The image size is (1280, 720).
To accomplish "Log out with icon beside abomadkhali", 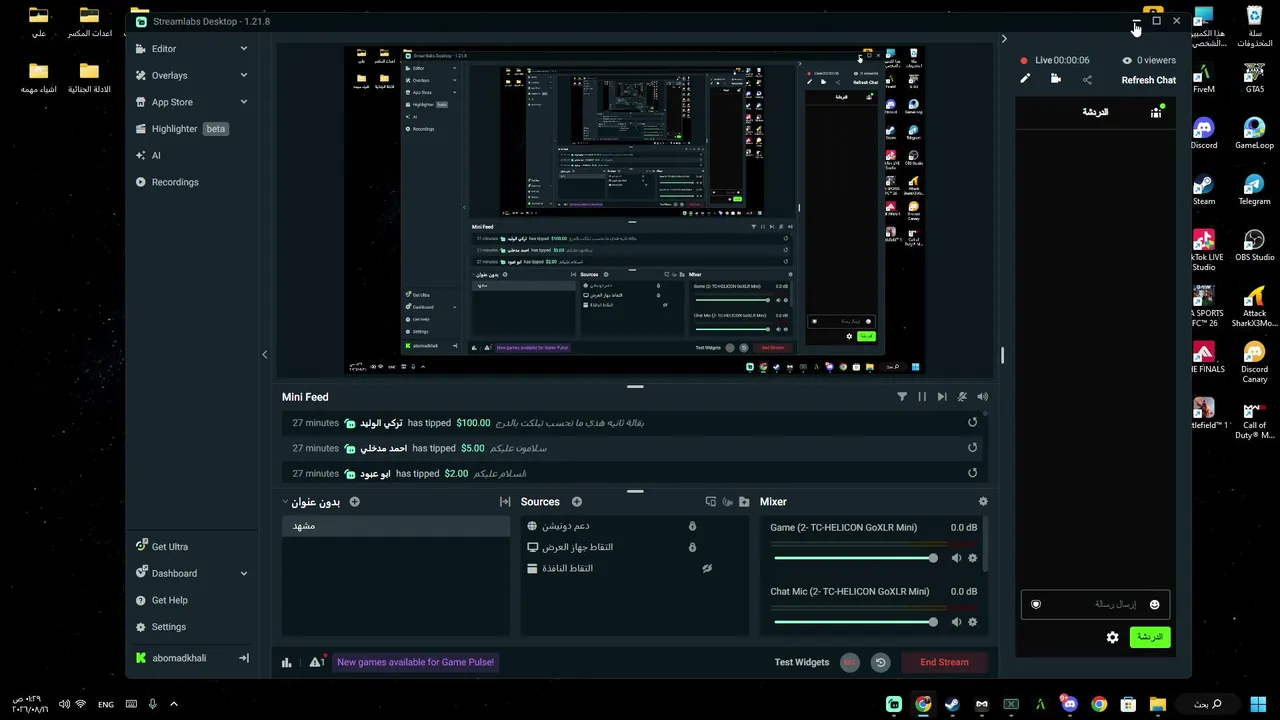I will [x=243, y=658].
